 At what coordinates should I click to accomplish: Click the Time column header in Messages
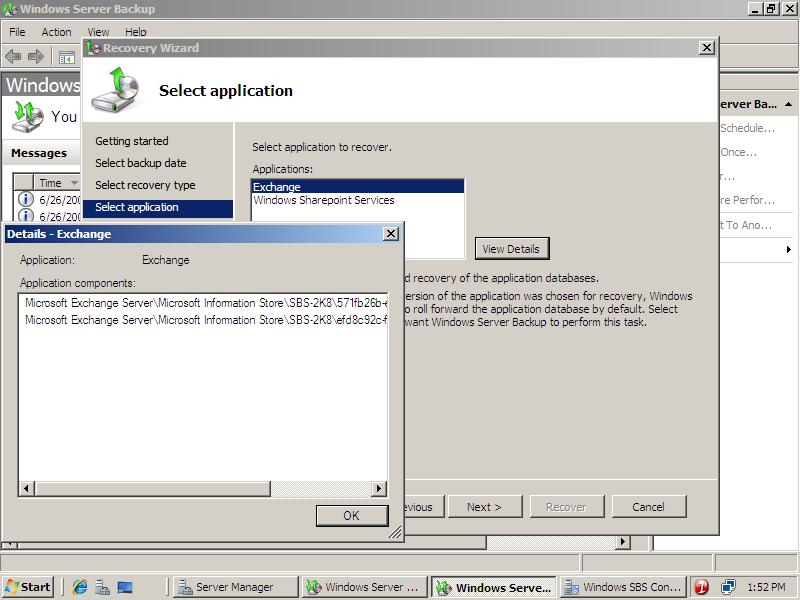(x=57, y=183)
